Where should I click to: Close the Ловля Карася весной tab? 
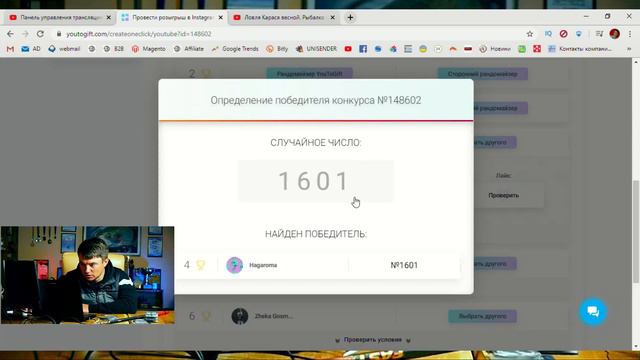point(333,18)
